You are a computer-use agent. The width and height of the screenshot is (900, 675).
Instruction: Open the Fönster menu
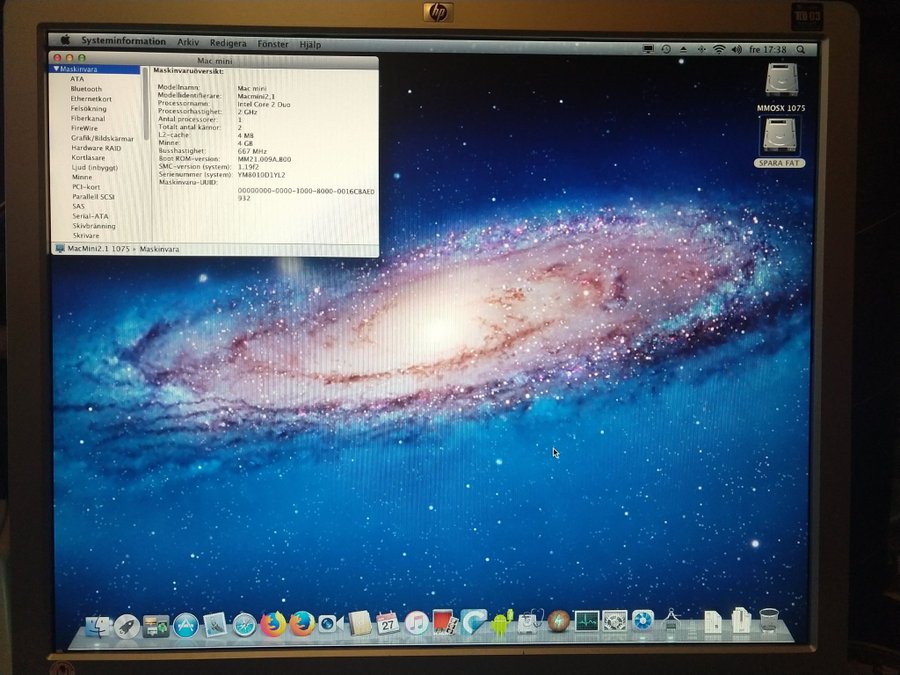point(273,44)
